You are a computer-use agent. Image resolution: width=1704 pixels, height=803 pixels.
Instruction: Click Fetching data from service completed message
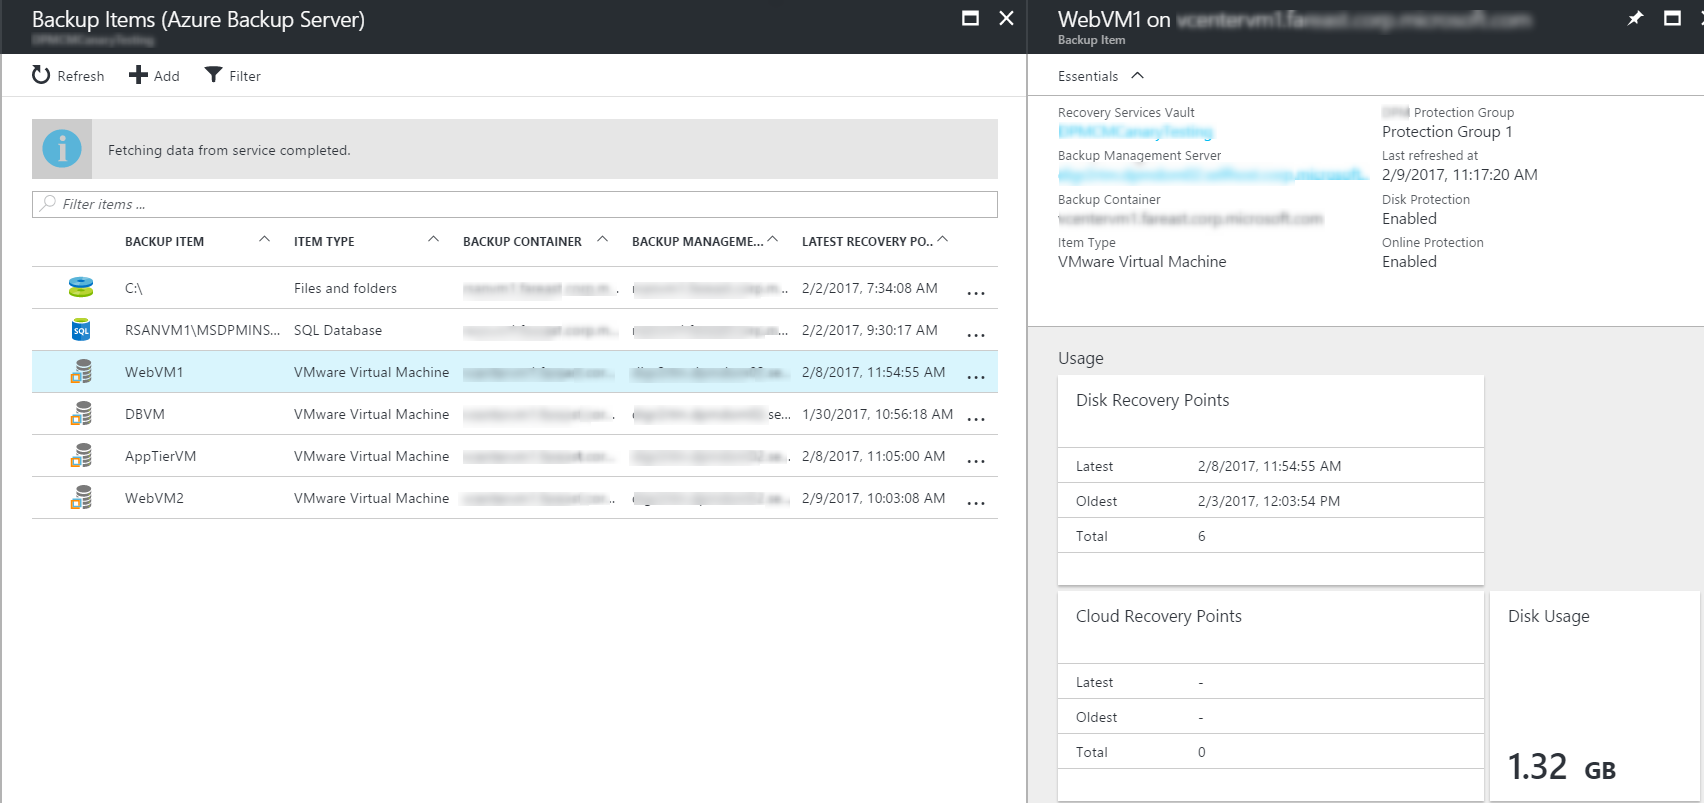pos(229,150)
